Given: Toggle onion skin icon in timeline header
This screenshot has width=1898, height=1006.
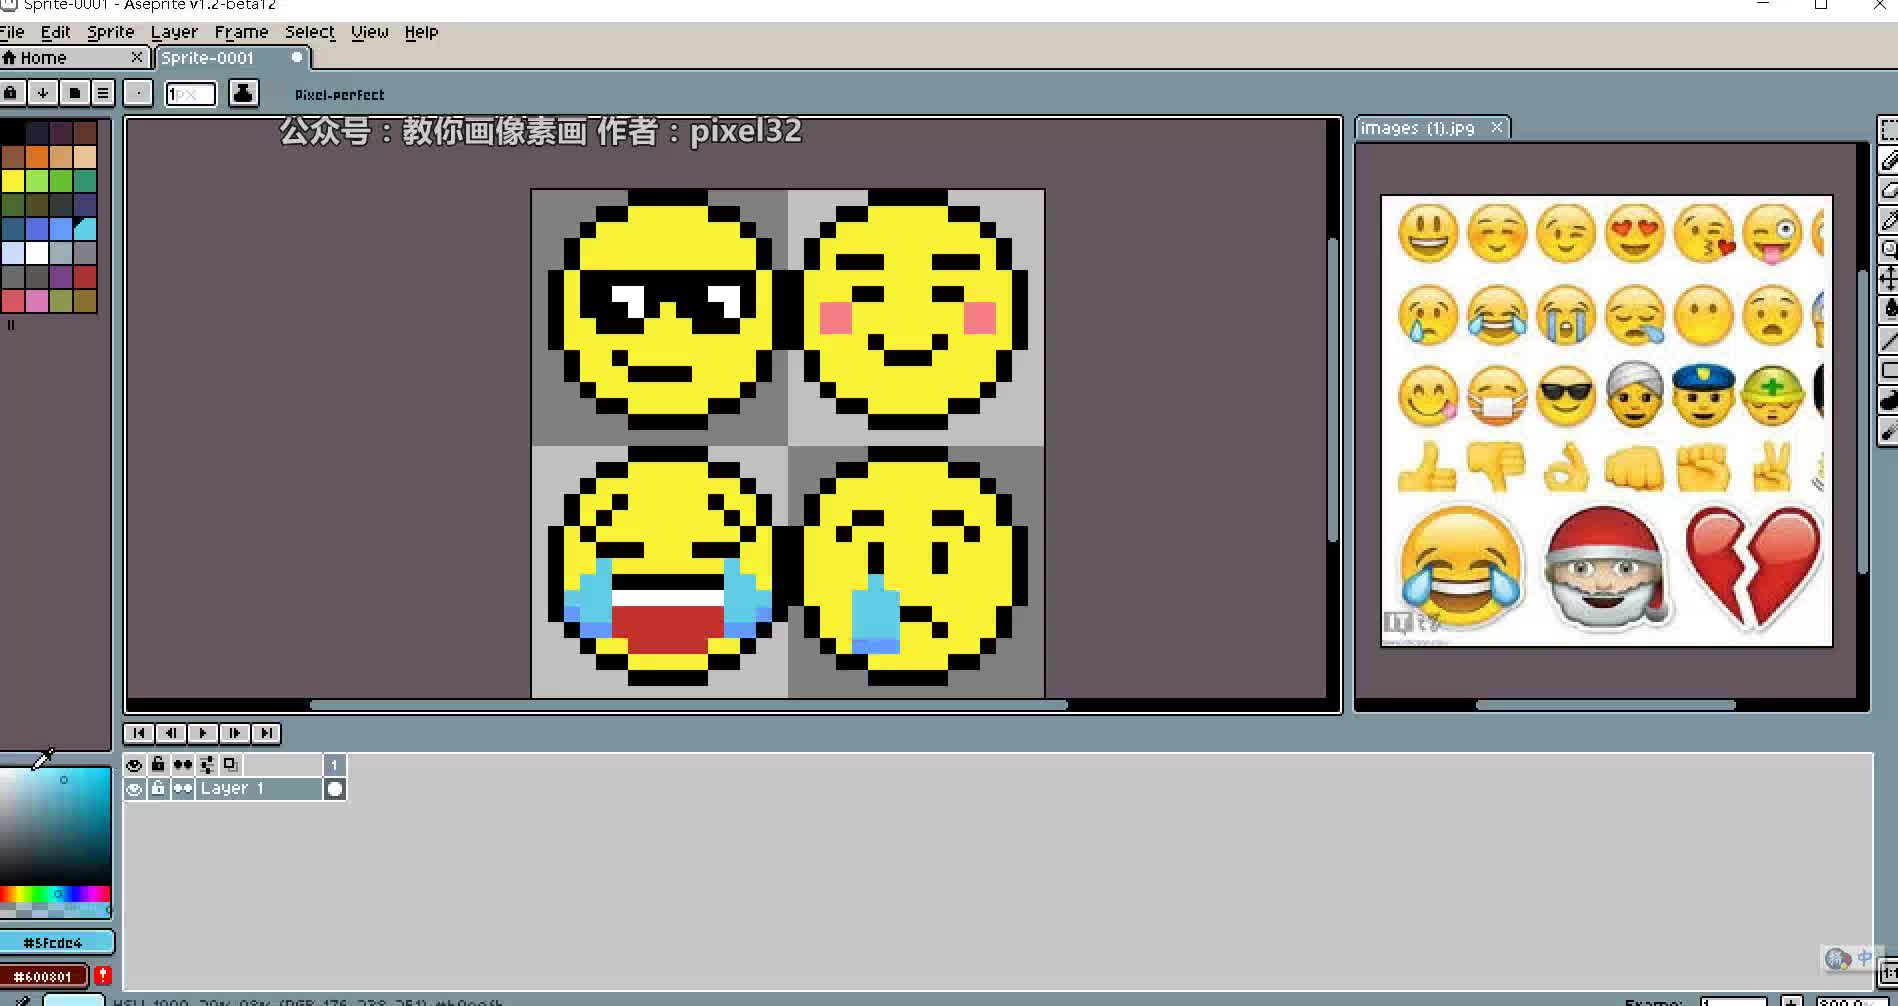Looking at the screenshot, I should tap(231, 765).
